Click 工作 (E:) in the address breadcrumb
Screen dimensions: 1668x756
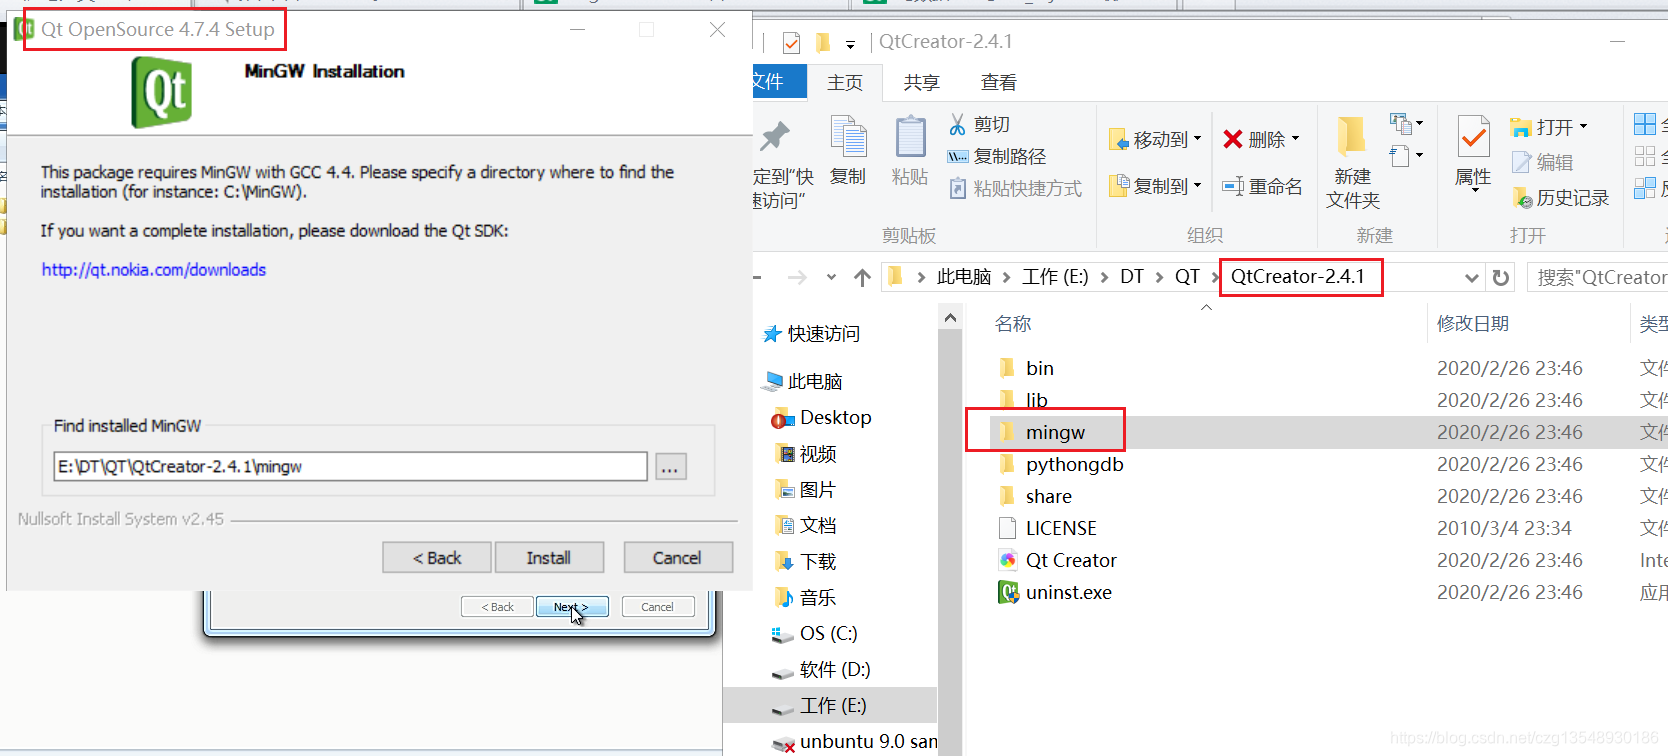click(x=1055, y=277)
